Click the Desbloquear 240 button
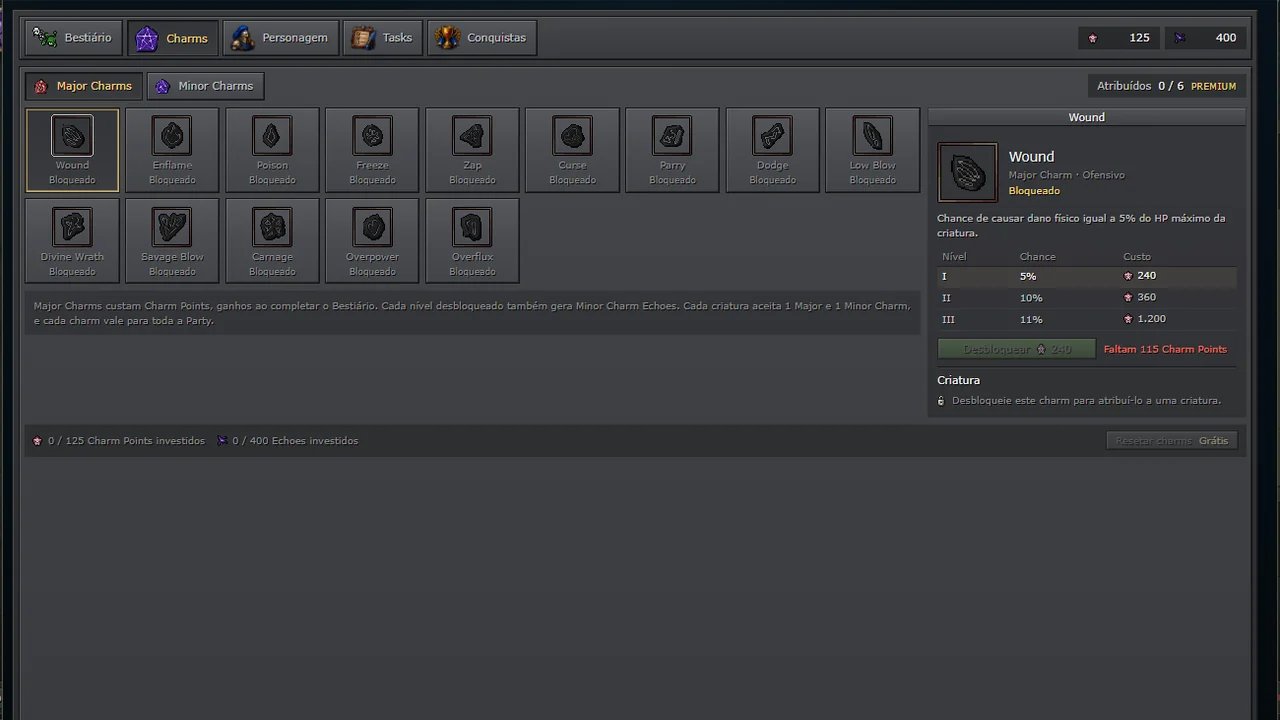The height and width of the screenshot is (720, 1280). coord(1016,349)
